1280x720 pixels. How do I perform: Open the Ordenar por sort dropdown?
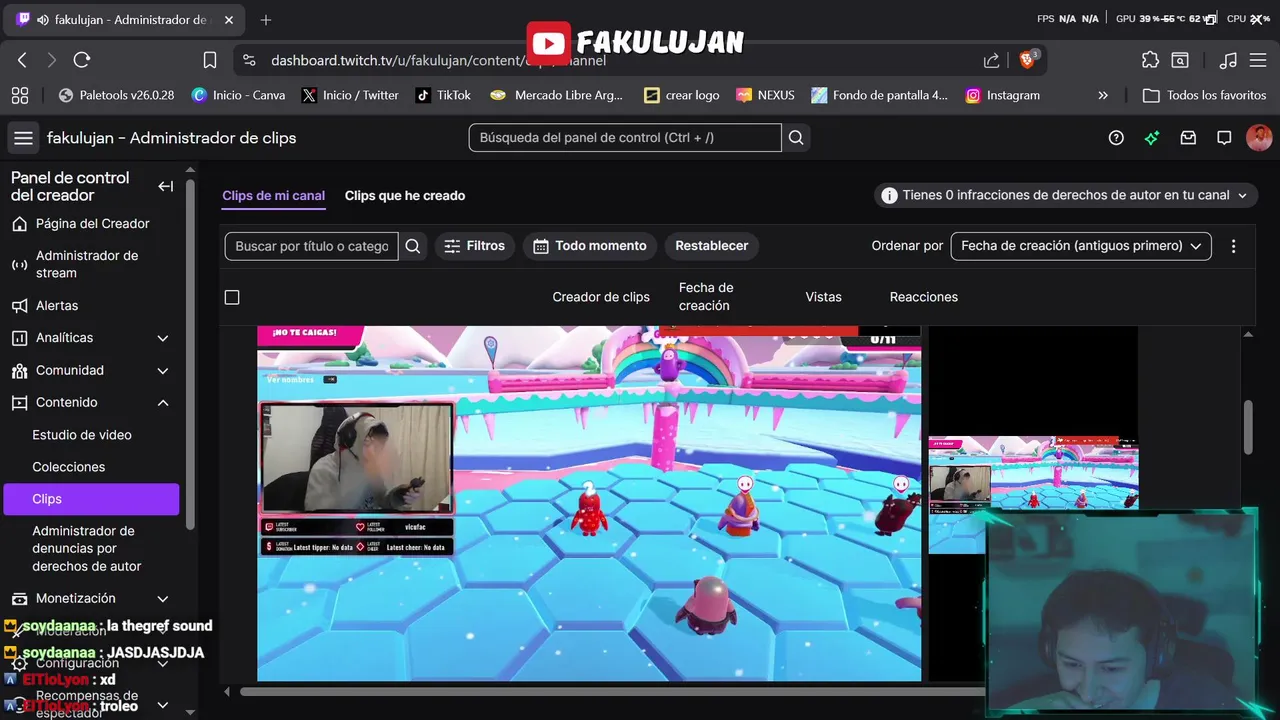coord(1080,246)
